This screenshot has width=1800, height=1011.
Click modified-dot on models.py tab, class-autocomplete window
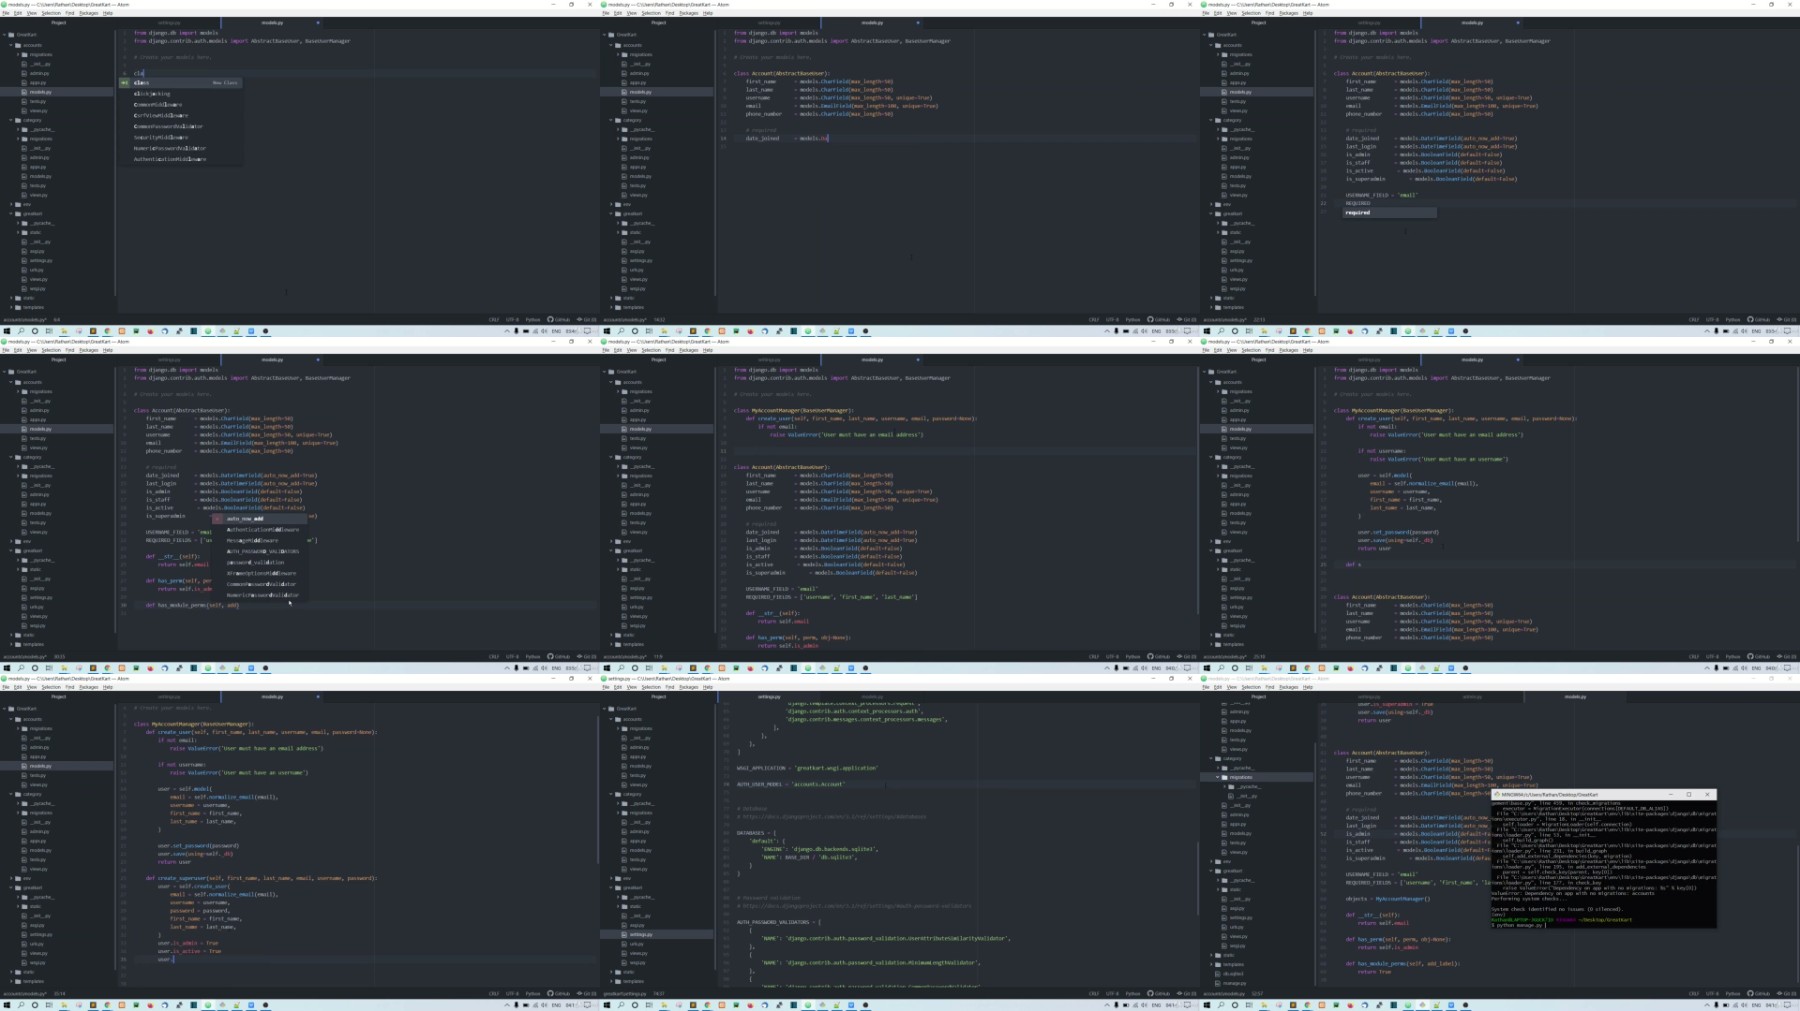317,22
